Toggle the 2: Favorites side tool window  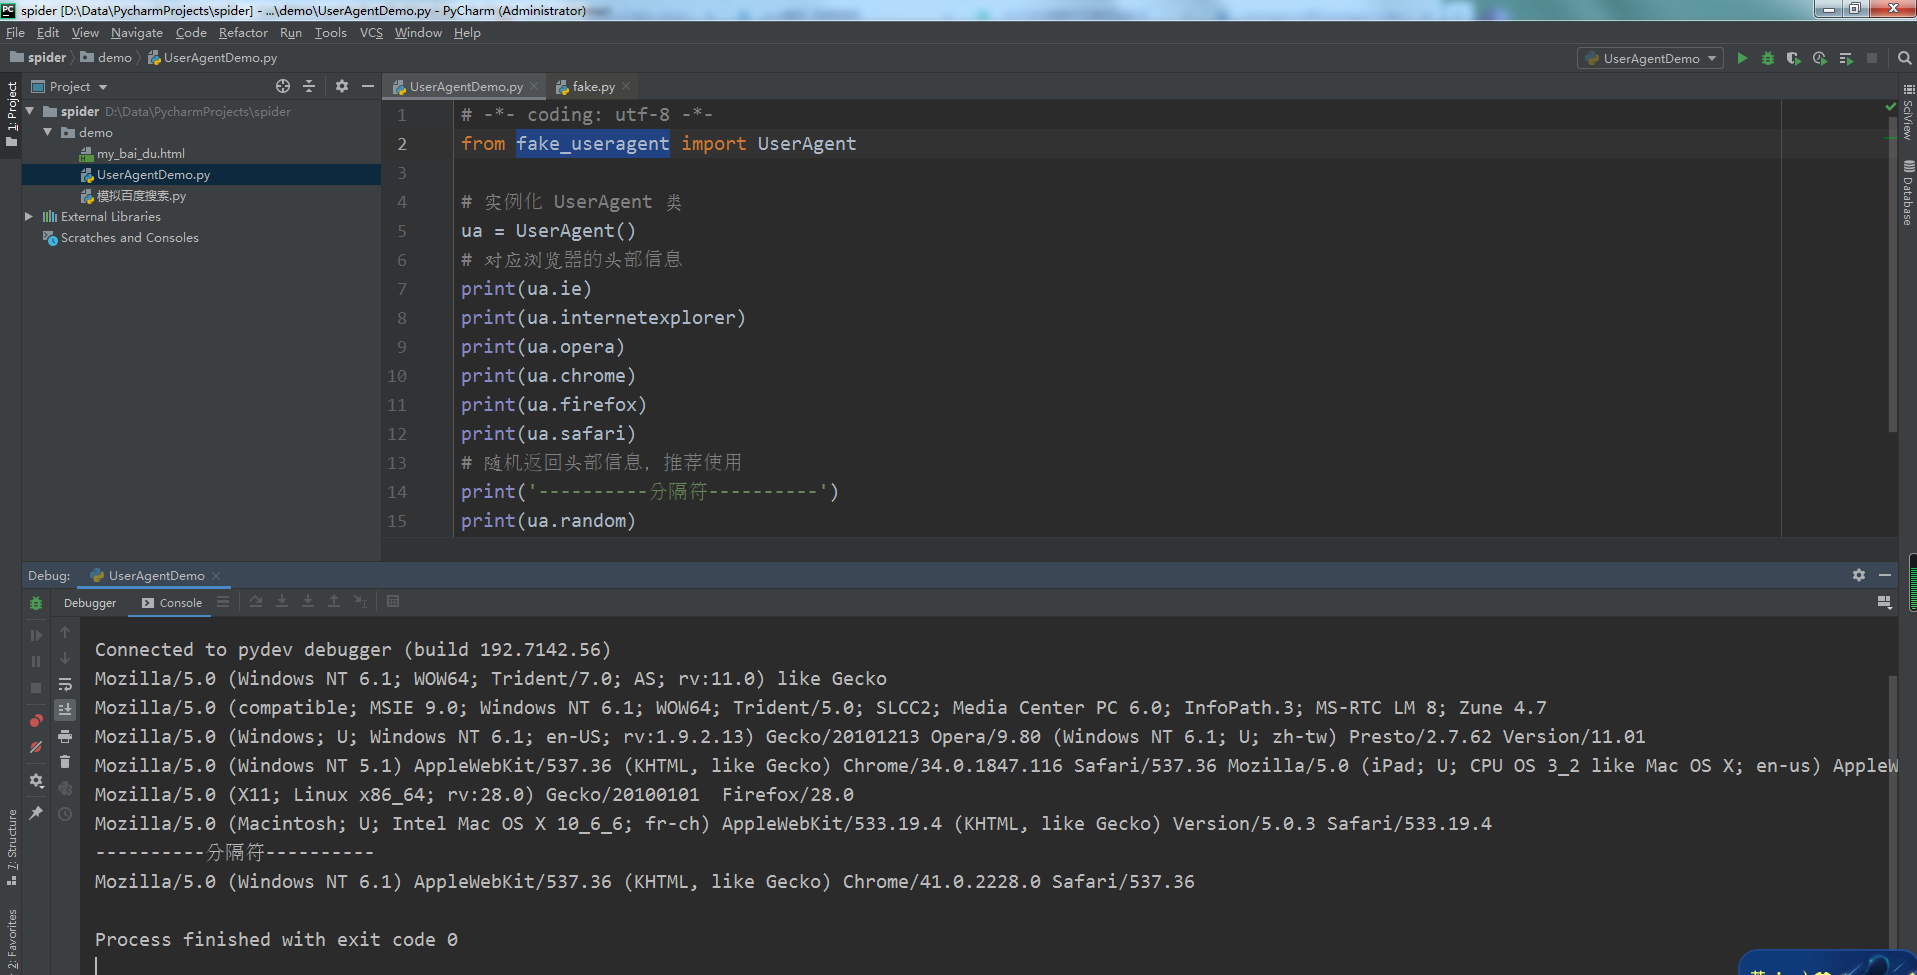coord(12,939)
